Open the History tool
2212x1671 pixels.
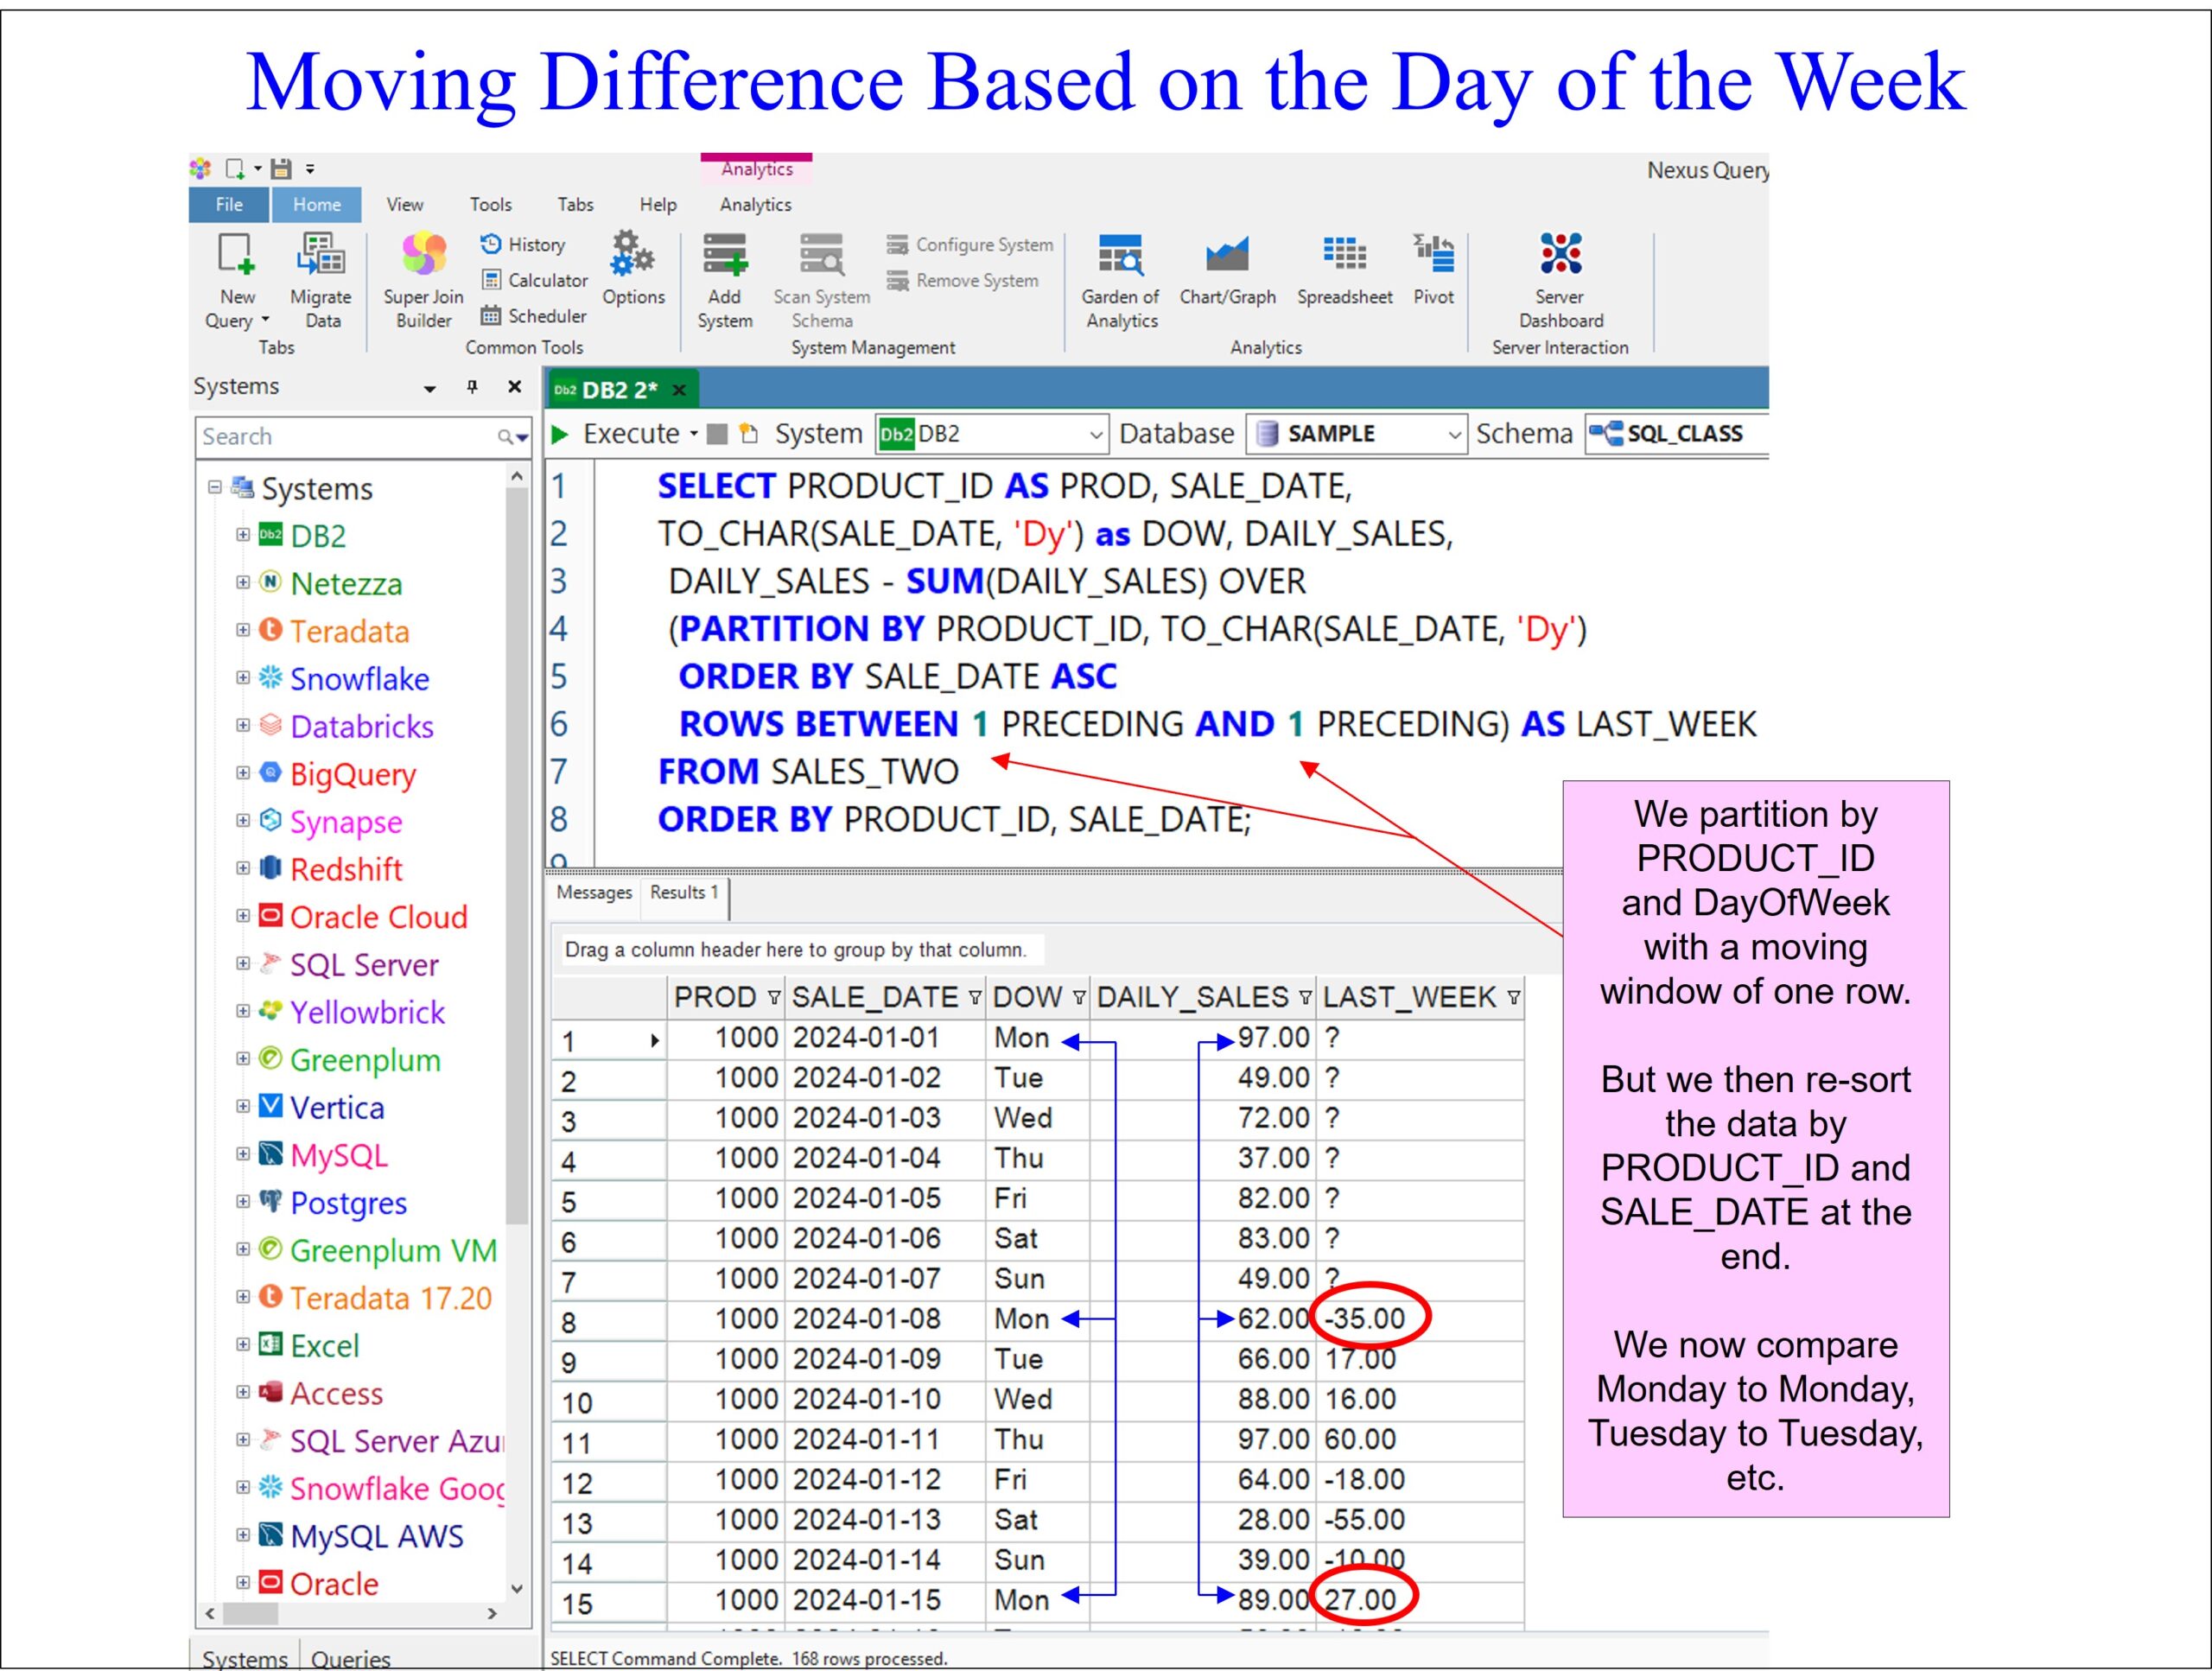click(x=524, y=244)
